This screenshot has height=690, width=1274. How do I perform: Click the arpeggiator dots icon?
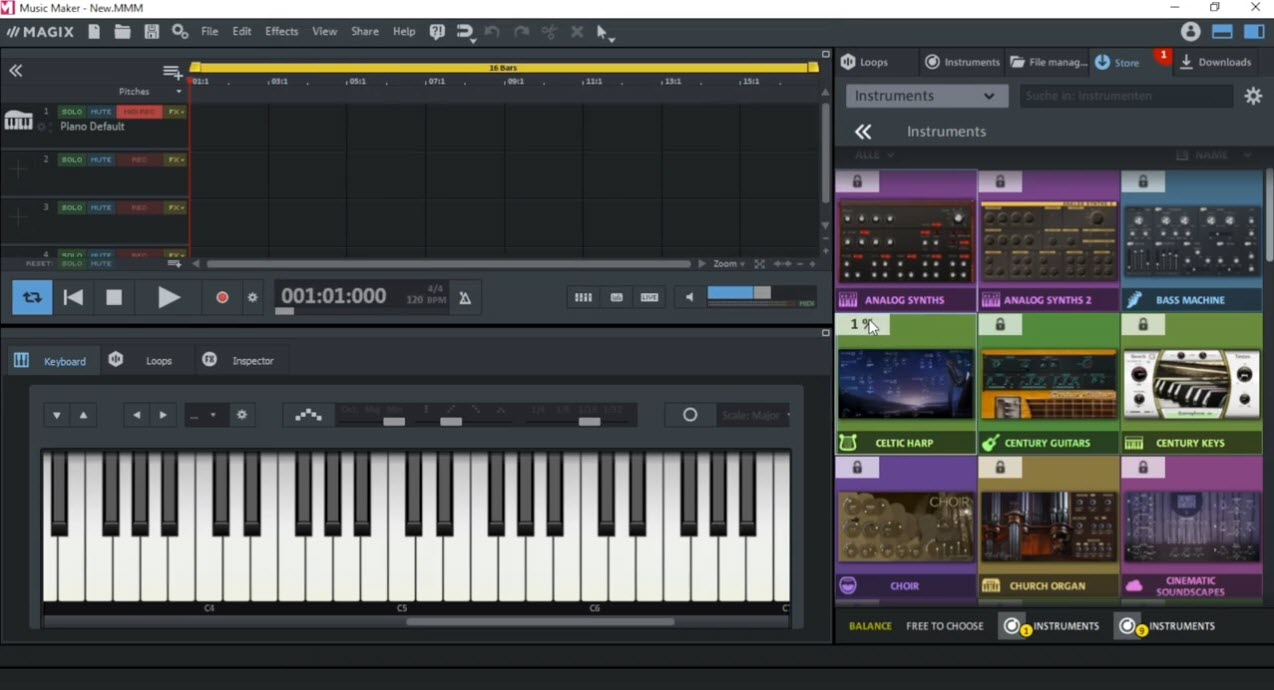coord(308,415)
